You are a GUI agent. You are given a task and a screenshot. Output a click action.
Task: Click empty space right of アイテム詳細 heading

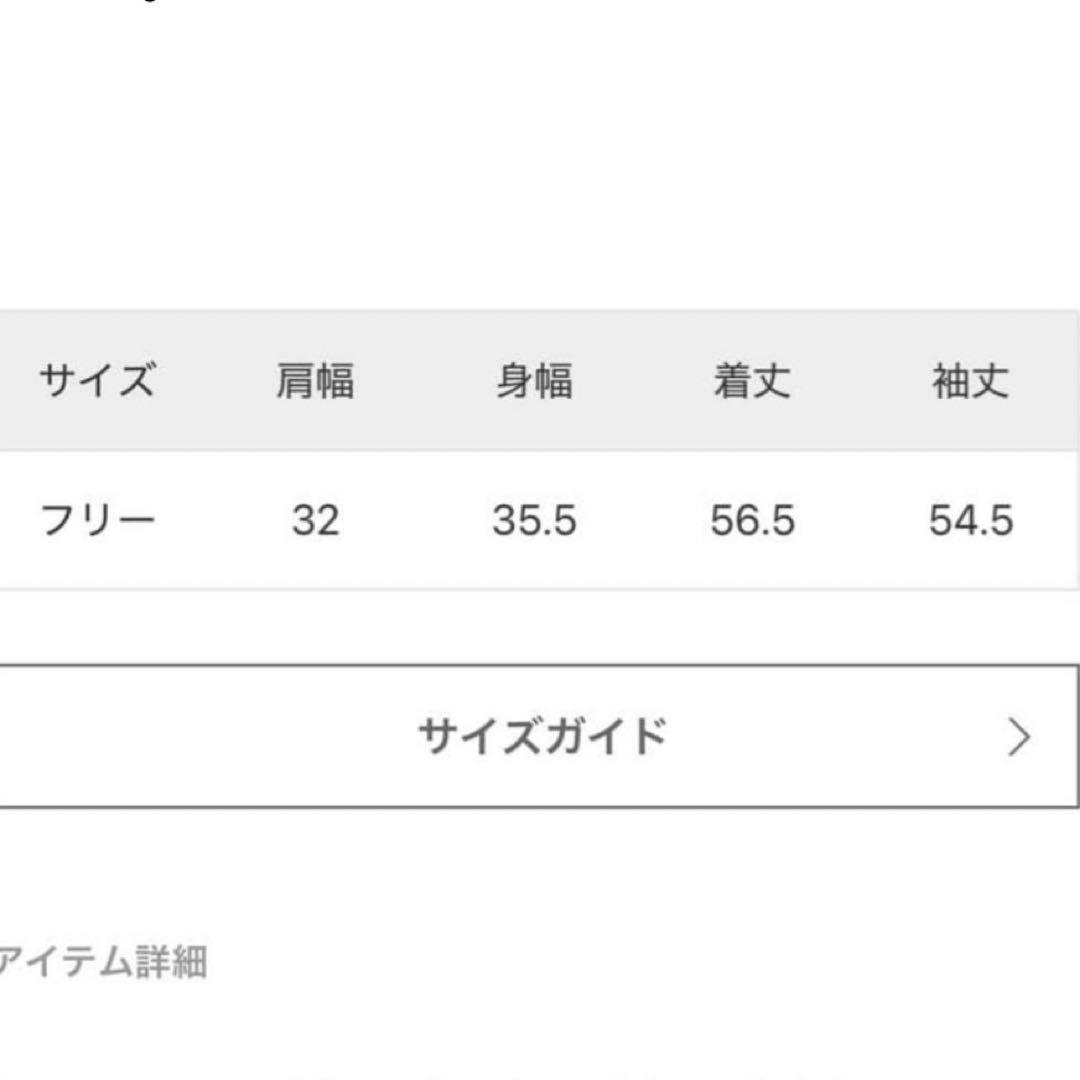(x=640, y=962)
